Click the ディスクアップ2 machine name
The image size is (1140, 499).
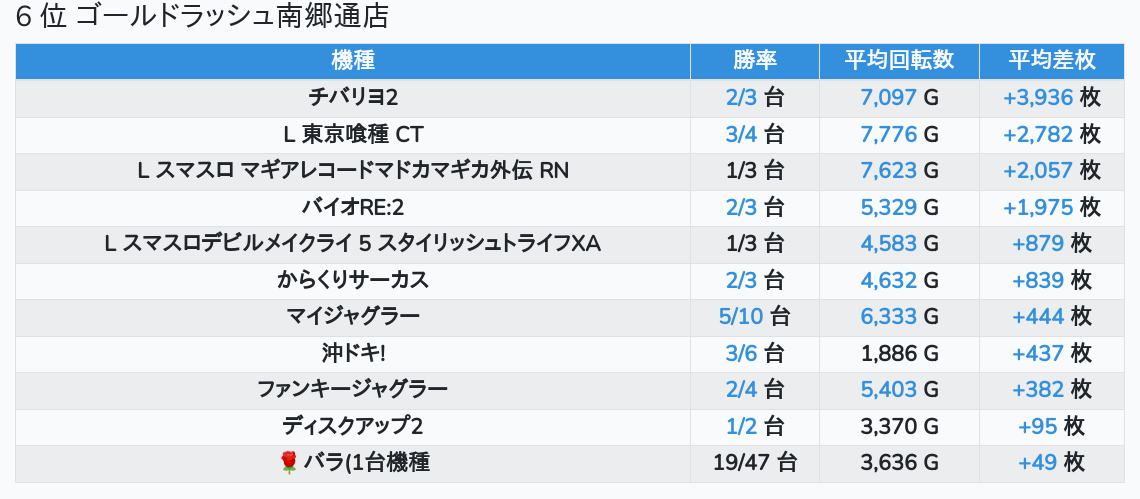[x=353, y=426]
